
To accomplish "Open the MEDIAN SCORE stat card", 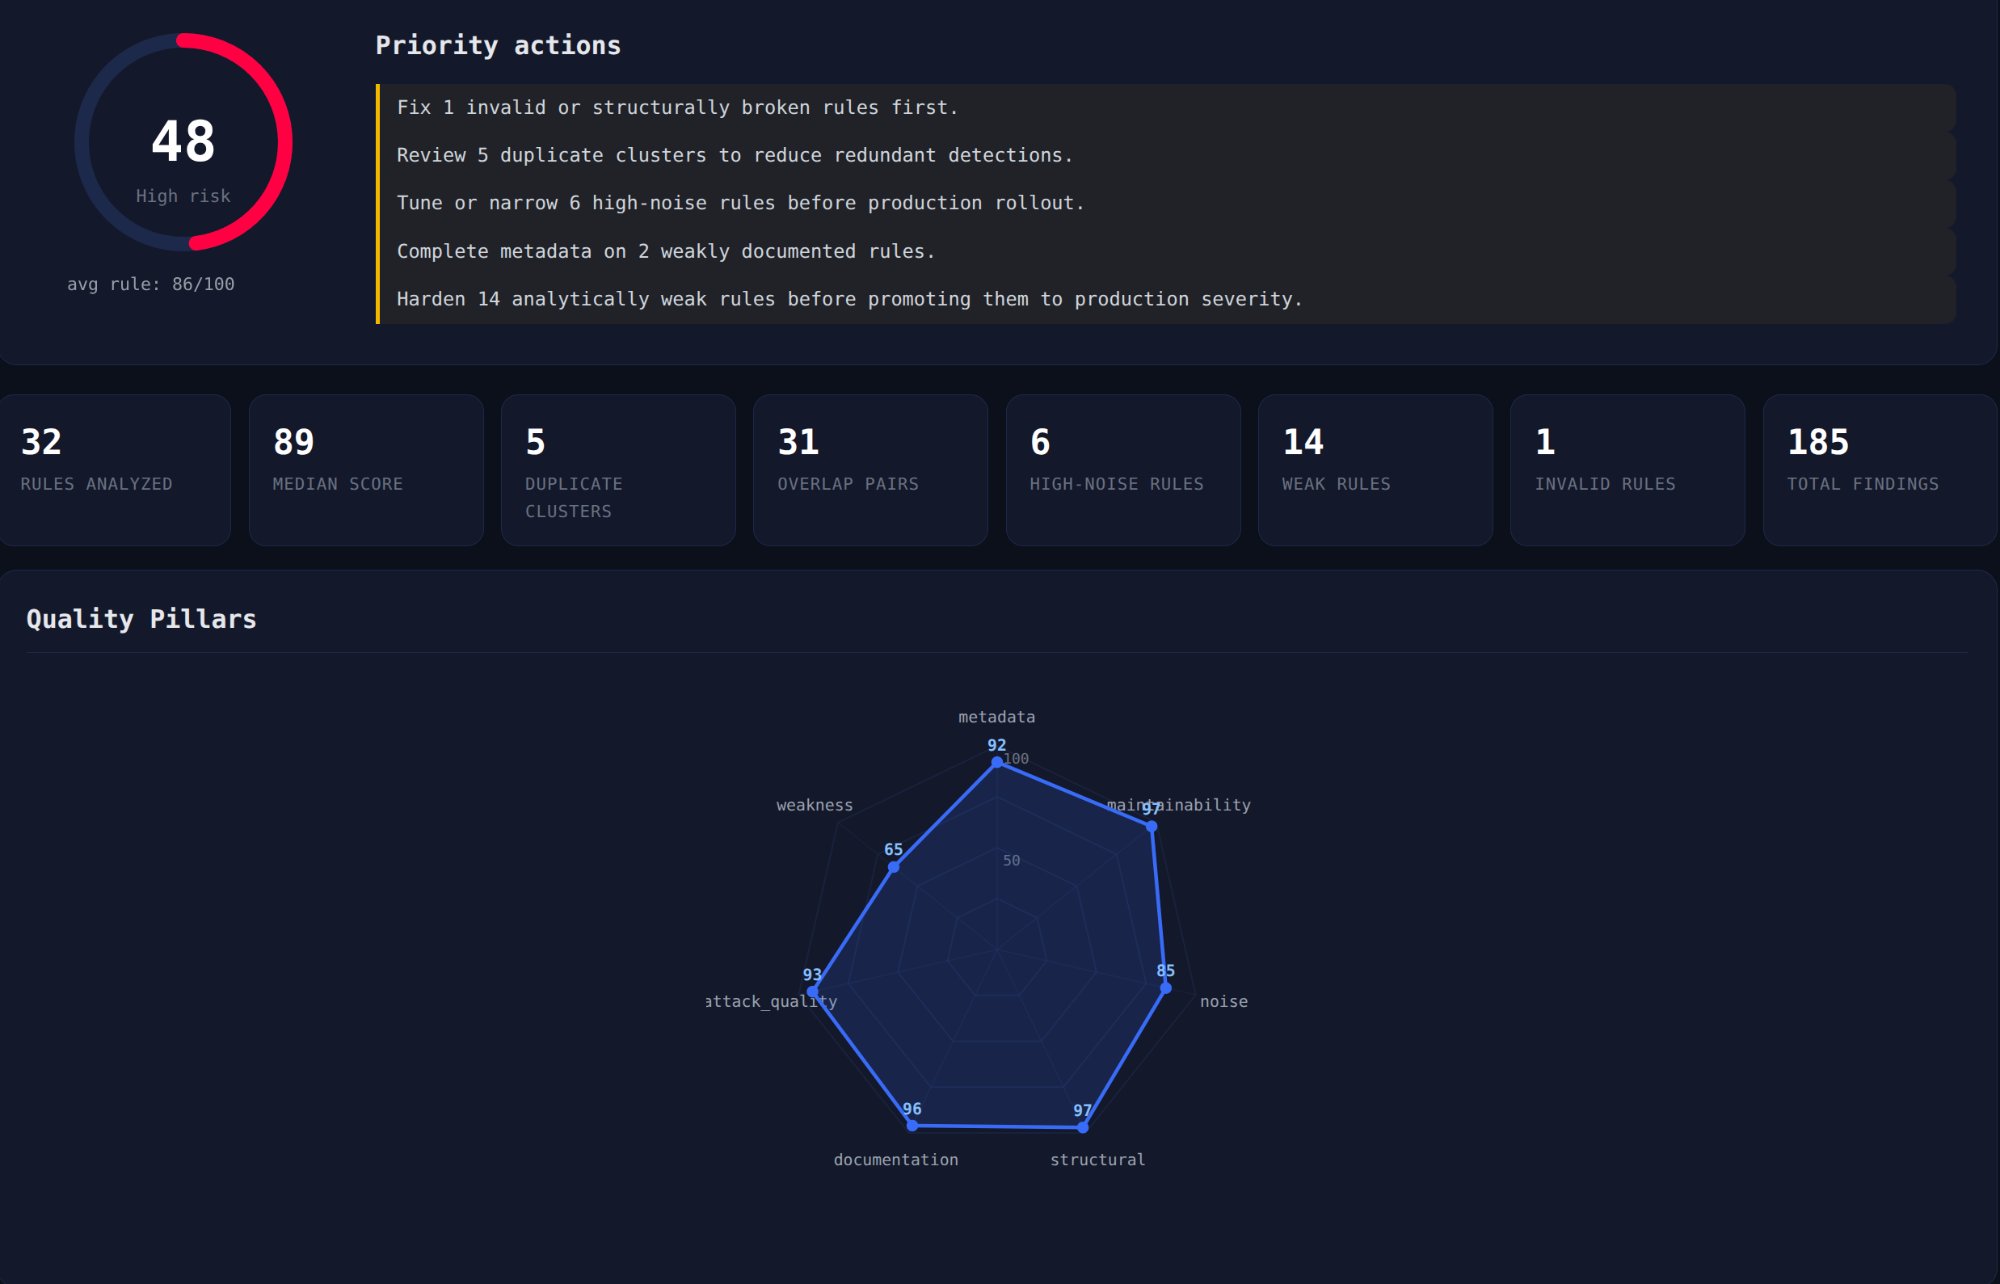I will click(x=366, y=468).
